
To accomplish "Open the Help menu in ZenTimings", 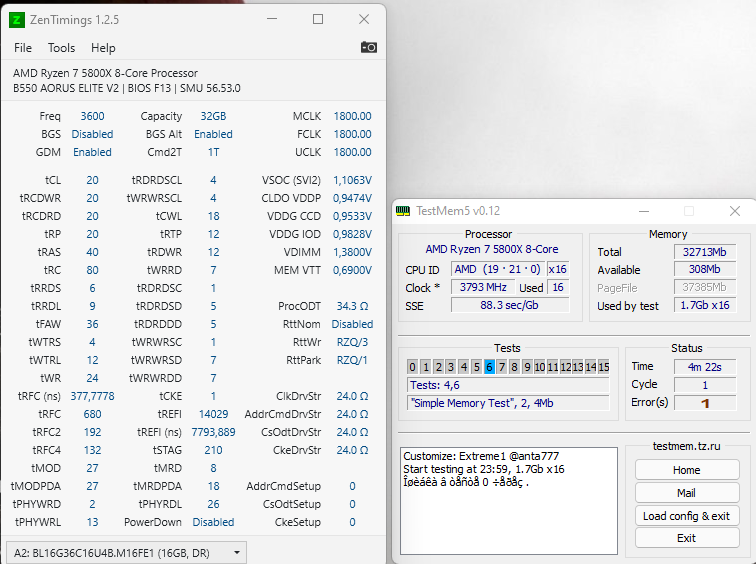I will pos(103,48).
